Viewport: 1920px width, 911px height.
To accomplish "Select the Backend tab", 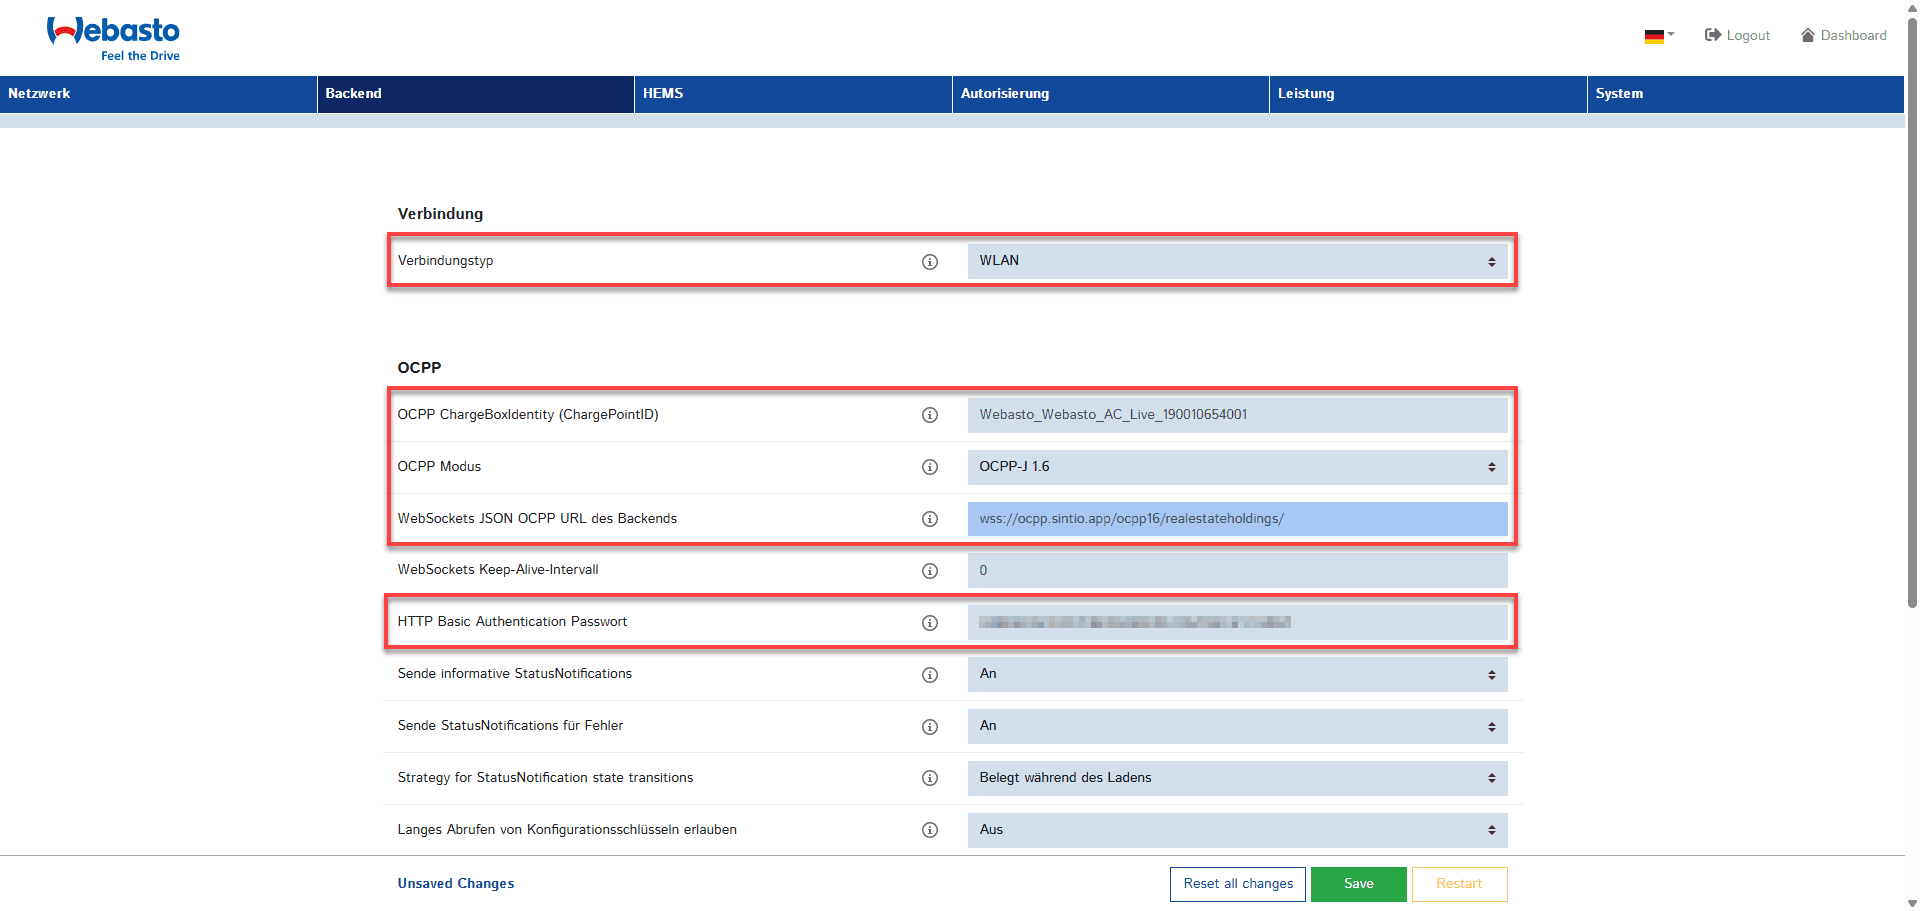I will [x=476, y=94].
